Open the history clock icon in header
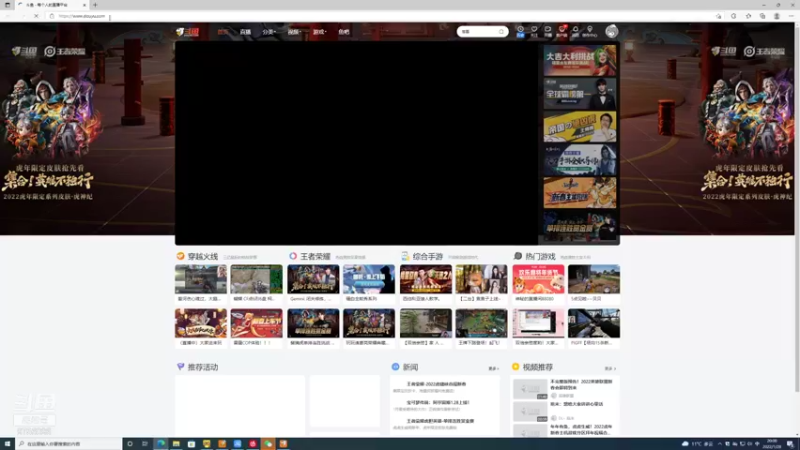This screenshot has height=450, width=800. pyautogui.click(x=520, y=31)
